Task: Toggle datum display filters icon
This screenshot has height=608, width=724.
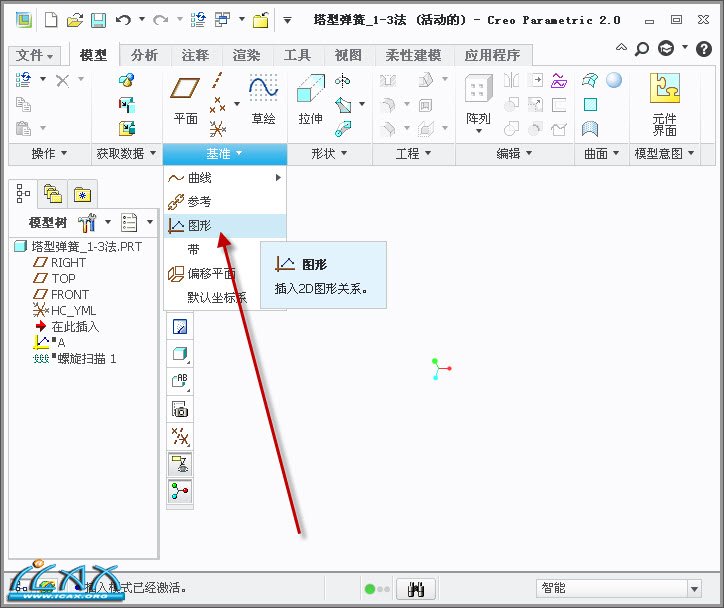Action: tap(180, 436)
